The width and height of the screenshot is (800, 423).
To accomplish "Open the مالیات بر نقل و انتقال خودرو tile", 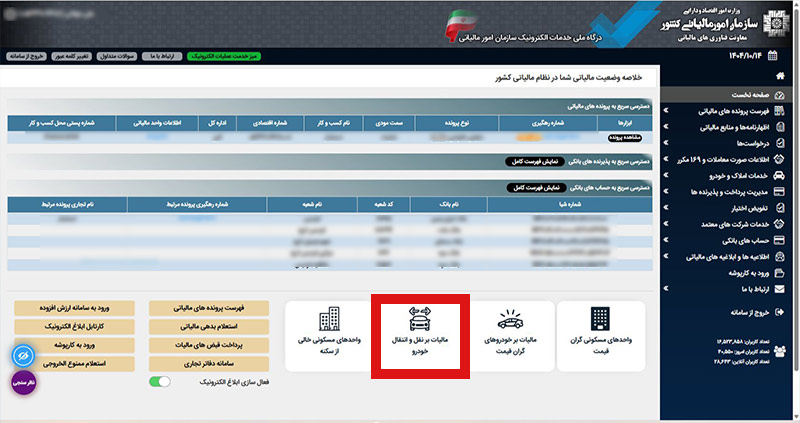I will [420, 336].
